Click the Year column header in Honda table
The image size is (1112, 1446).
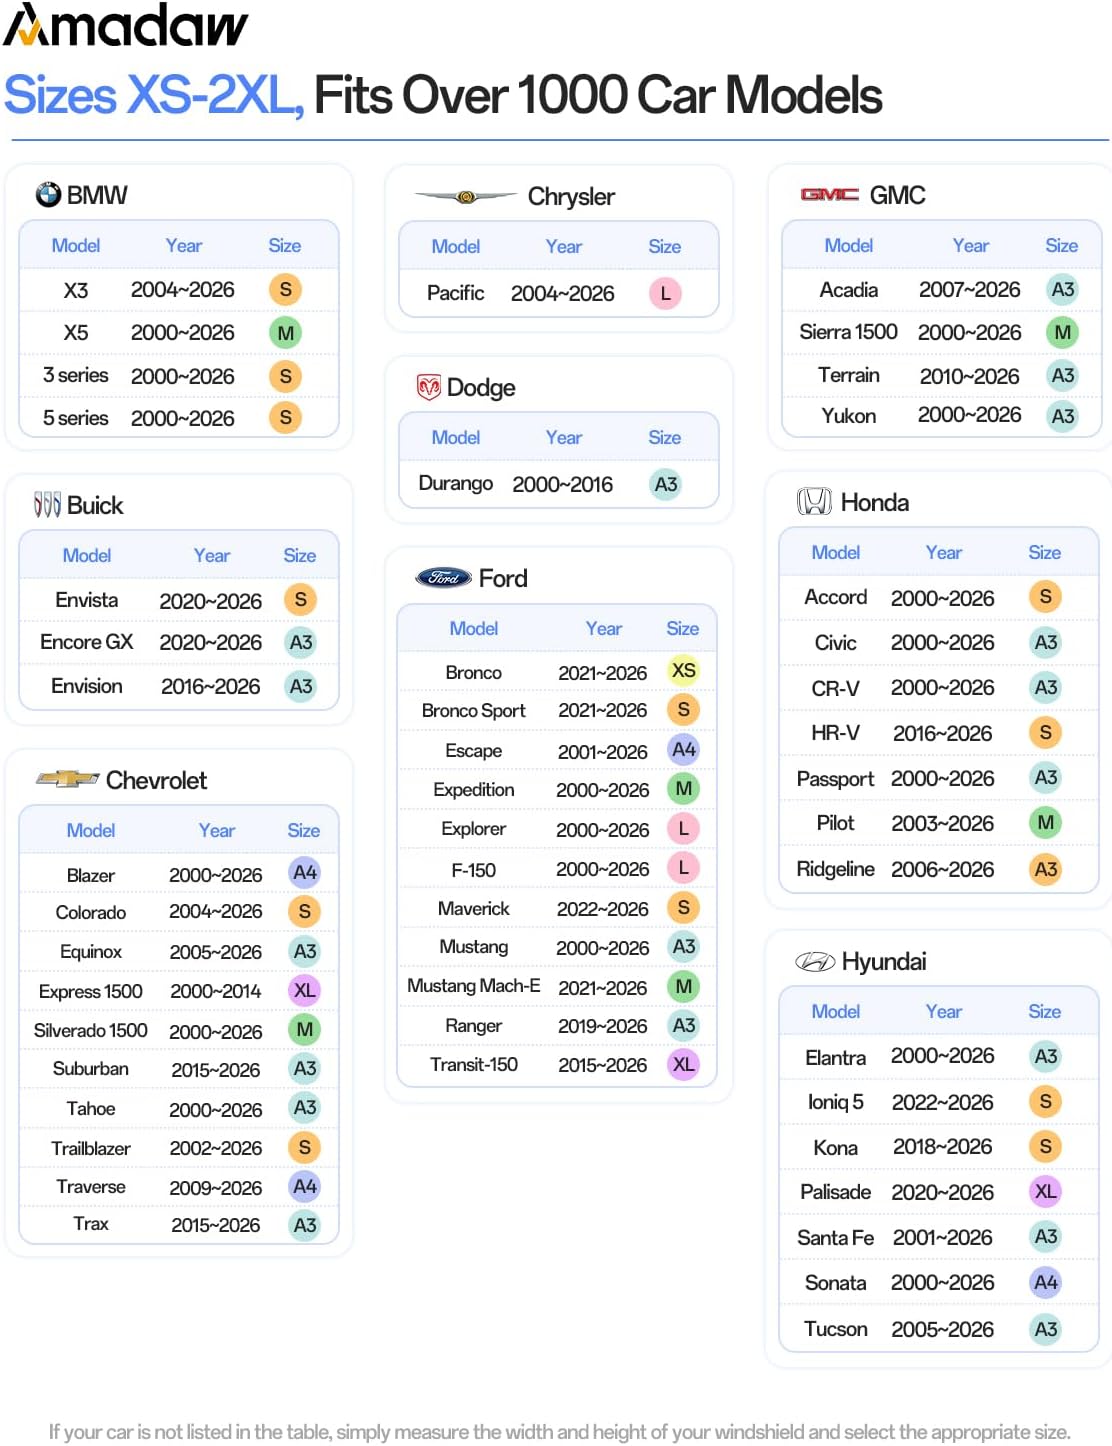pyautogui.click(x=943, y=552)
